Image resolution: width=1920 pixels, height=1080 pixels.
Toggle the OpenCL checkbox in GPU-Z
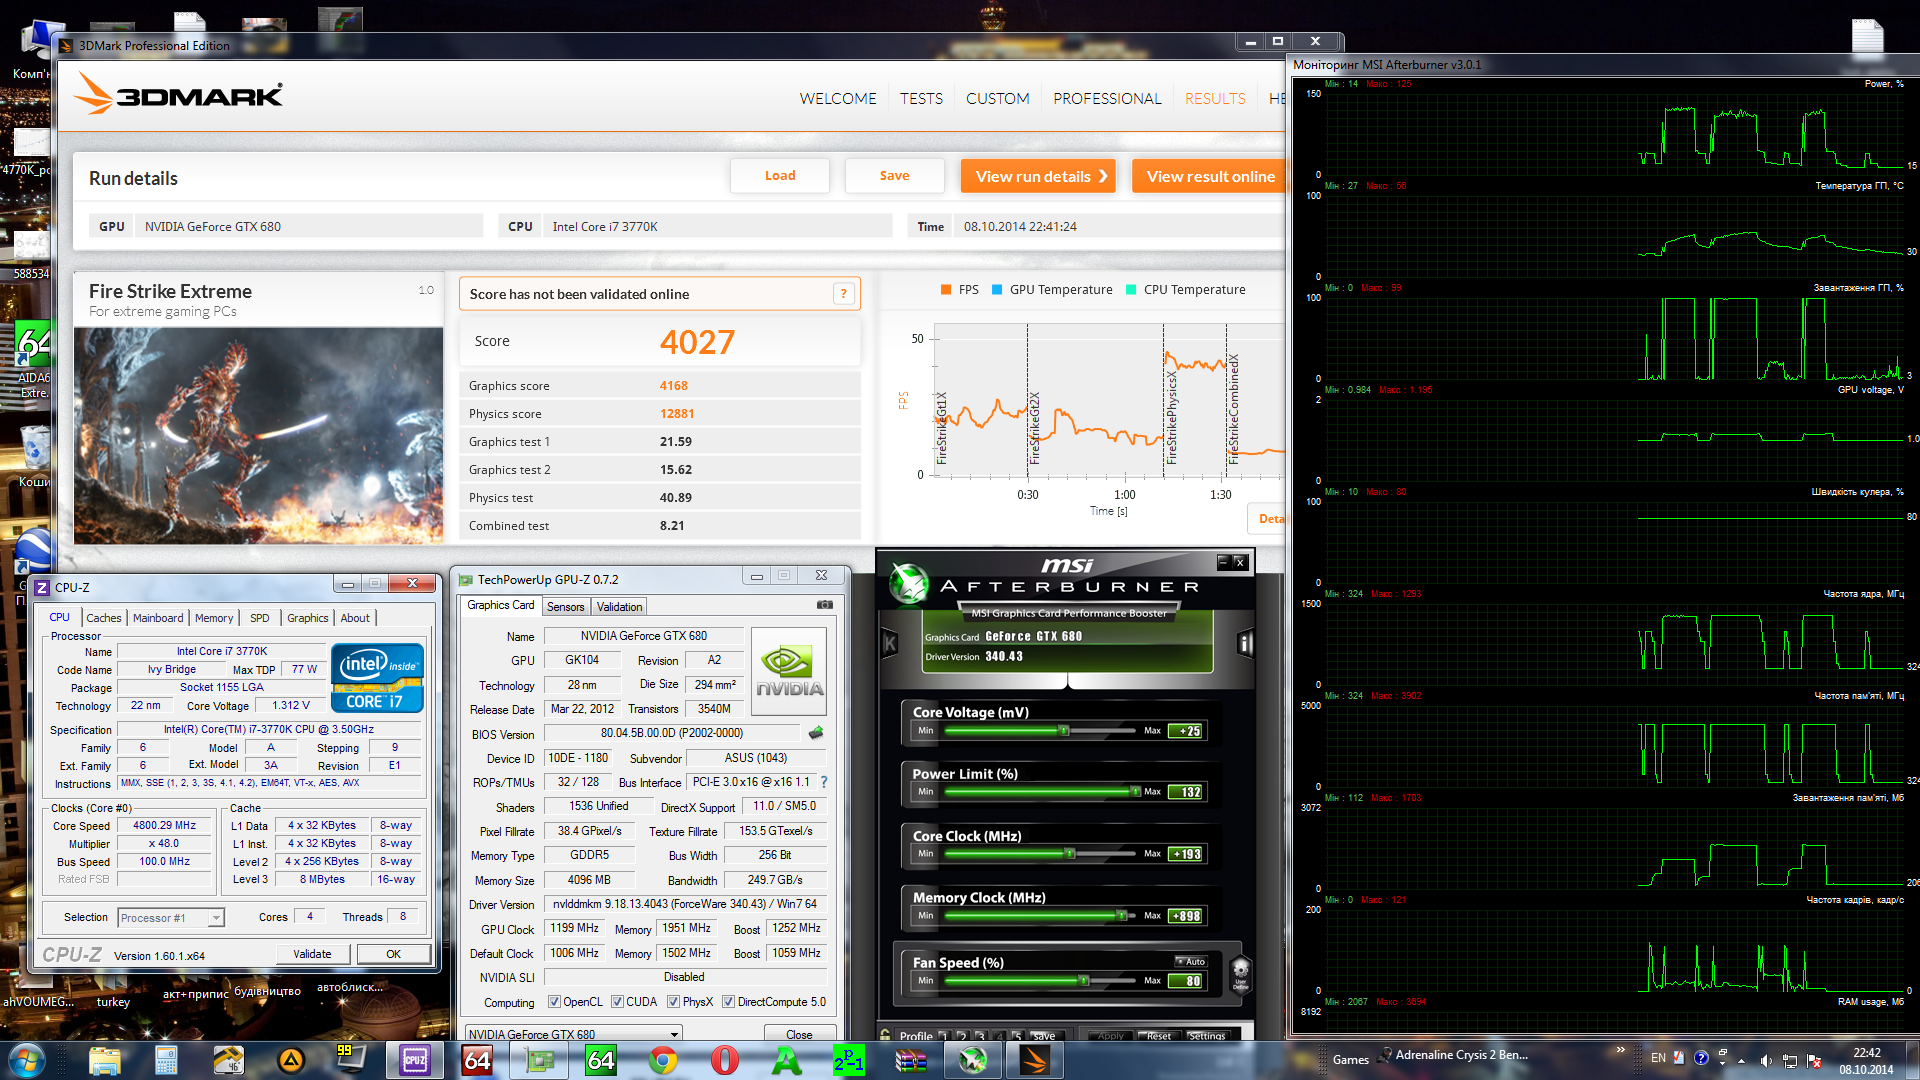[x=554, y=1002]
